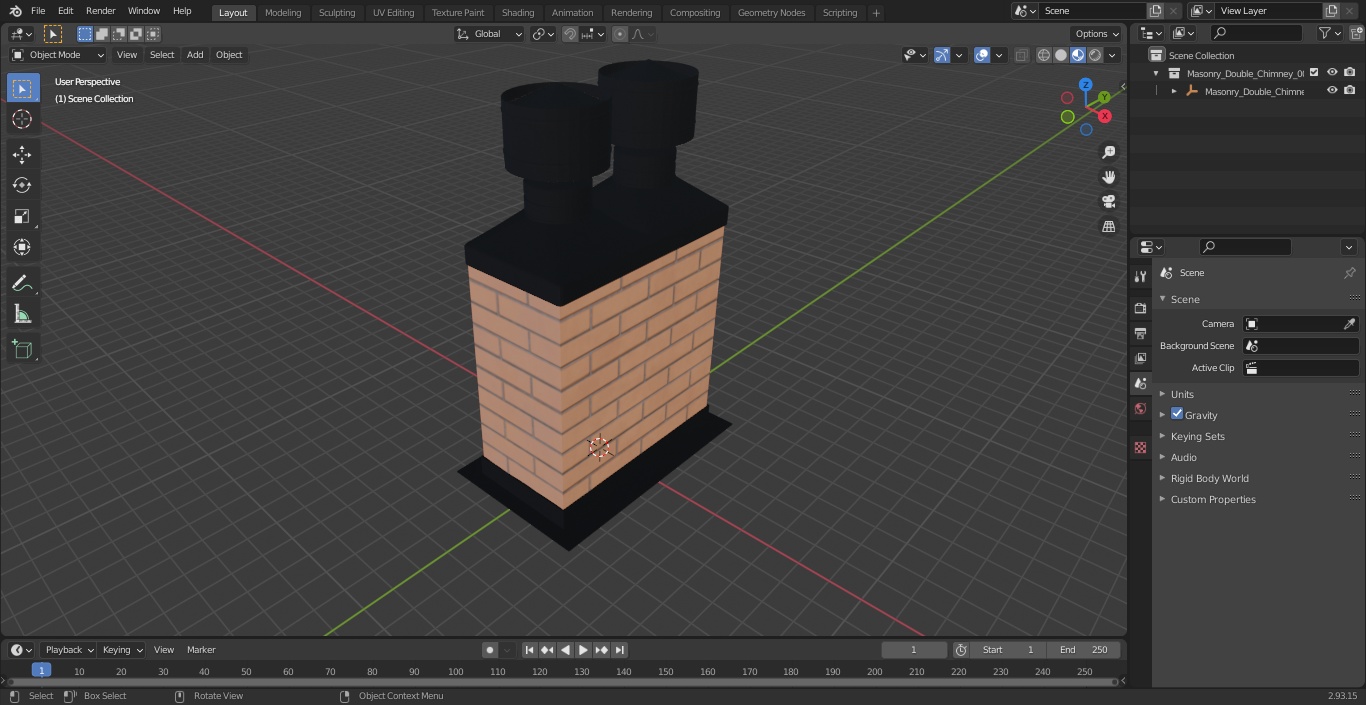Switch to the UV Editing workspace tab
The height and width of the screenshot is (705, 1366).
393,13
